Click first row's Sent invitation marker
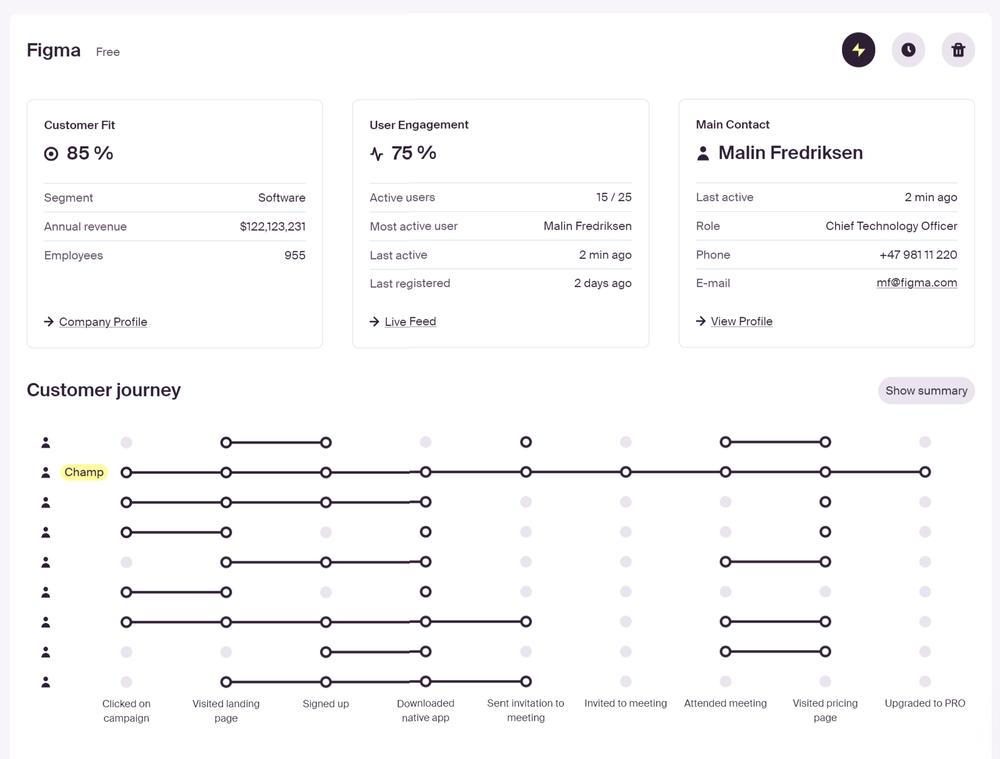1000x759 pixels. coord(526,442)
